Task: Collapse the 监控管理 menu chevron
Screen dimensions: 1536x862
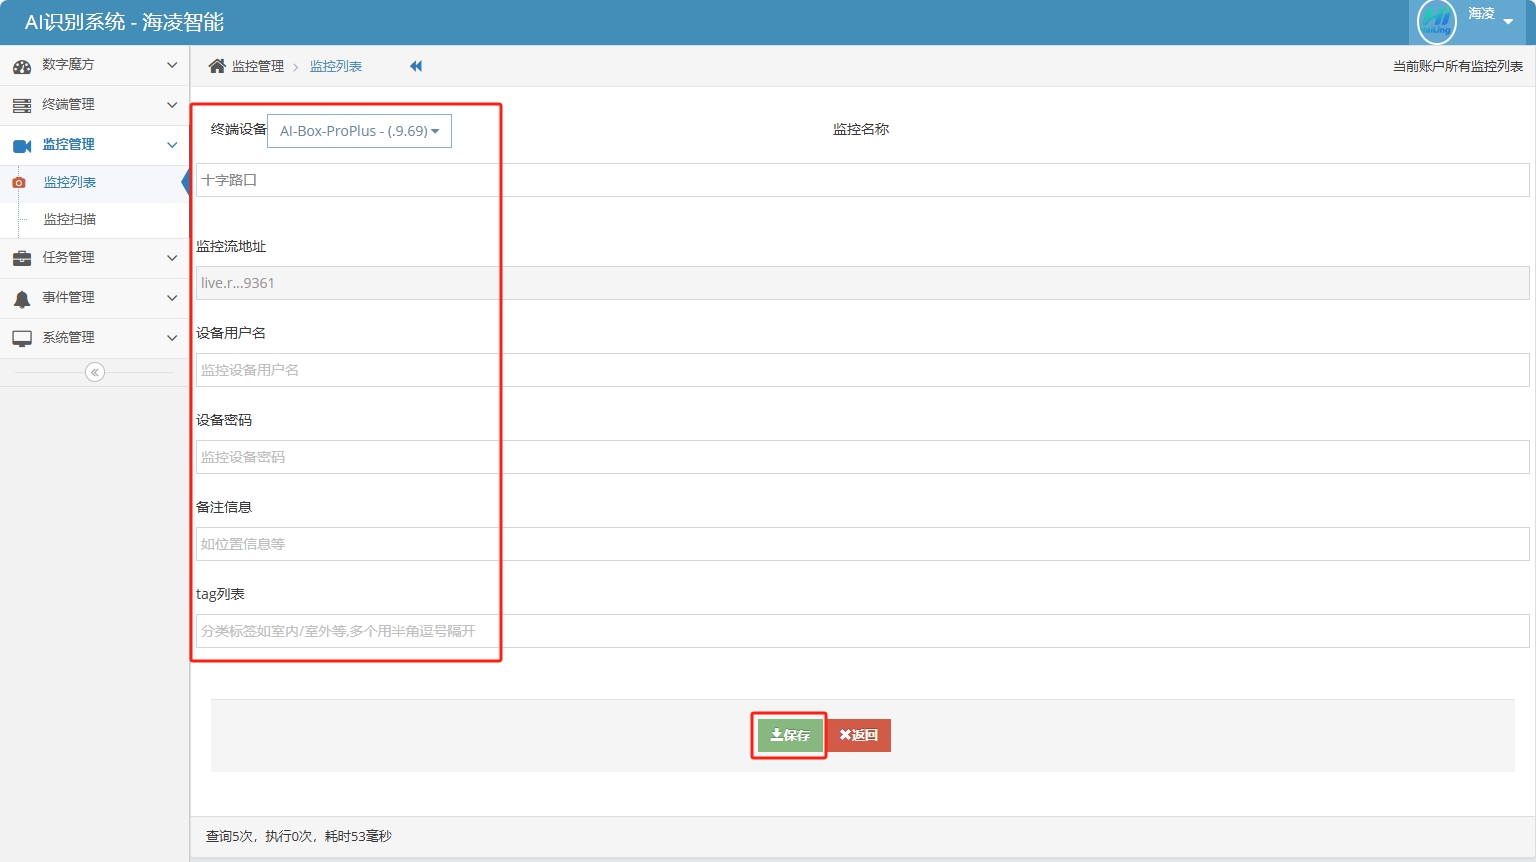Action: click(172, 145)
